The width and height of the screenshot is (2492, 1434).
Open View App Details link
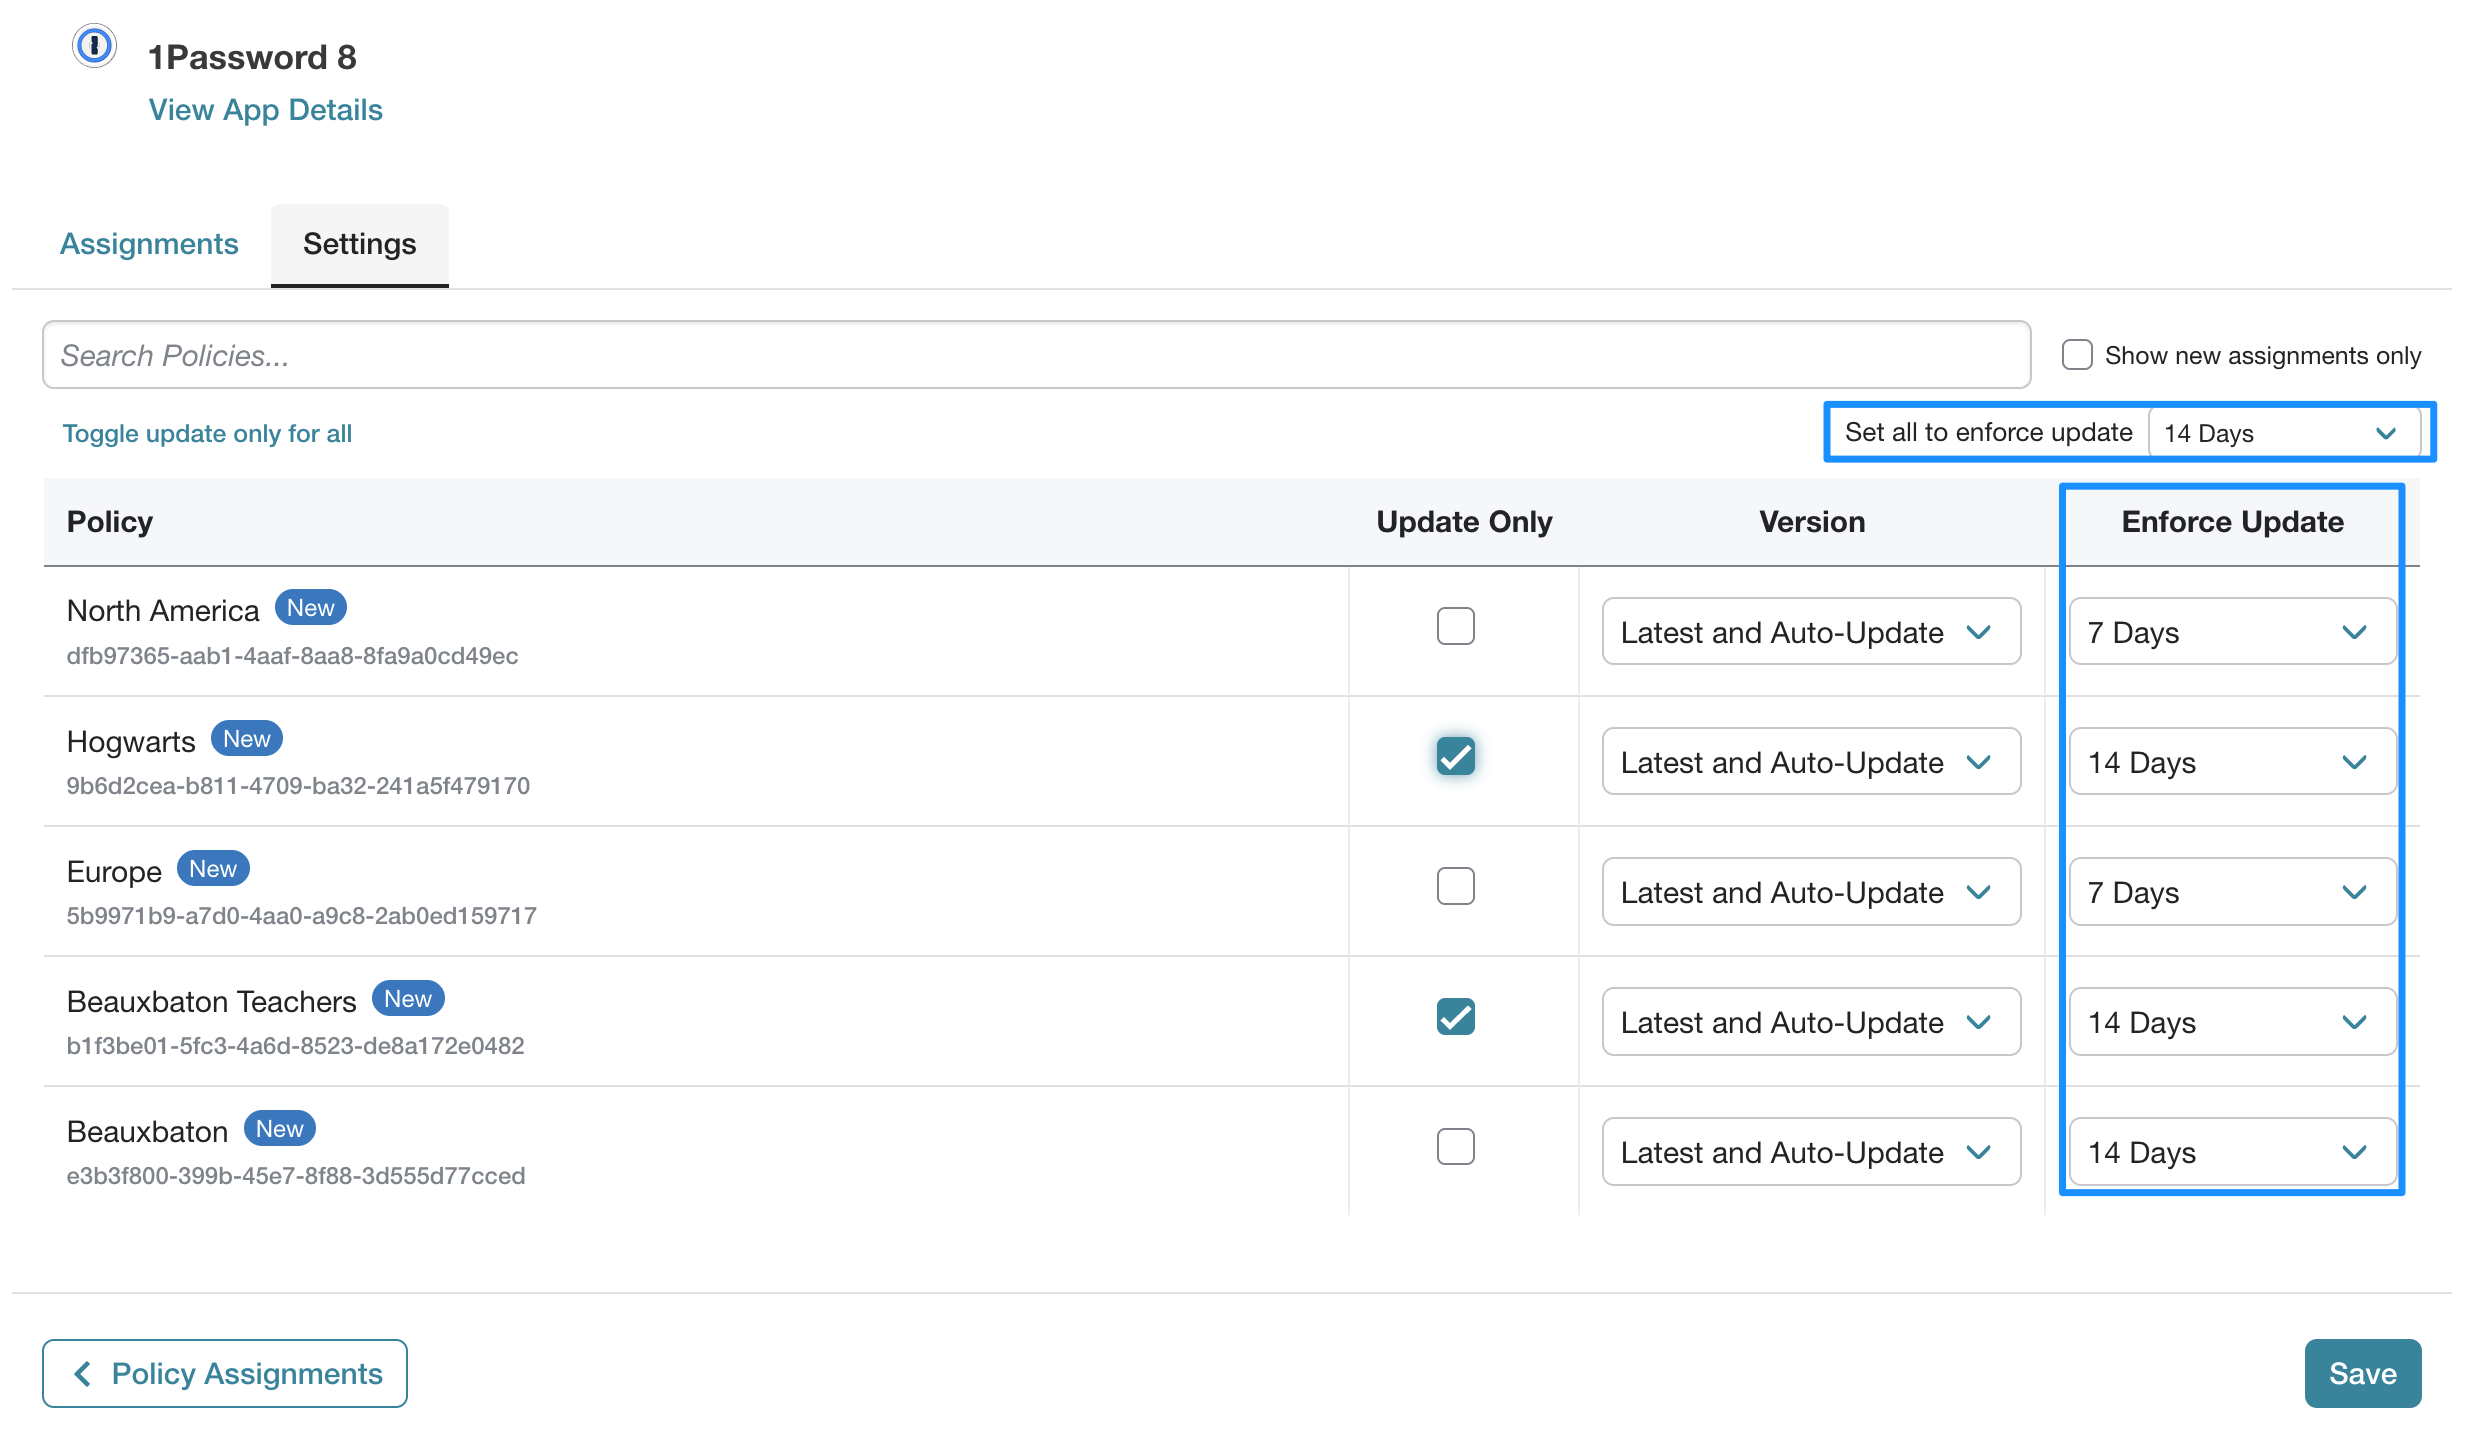pos(265,110)
